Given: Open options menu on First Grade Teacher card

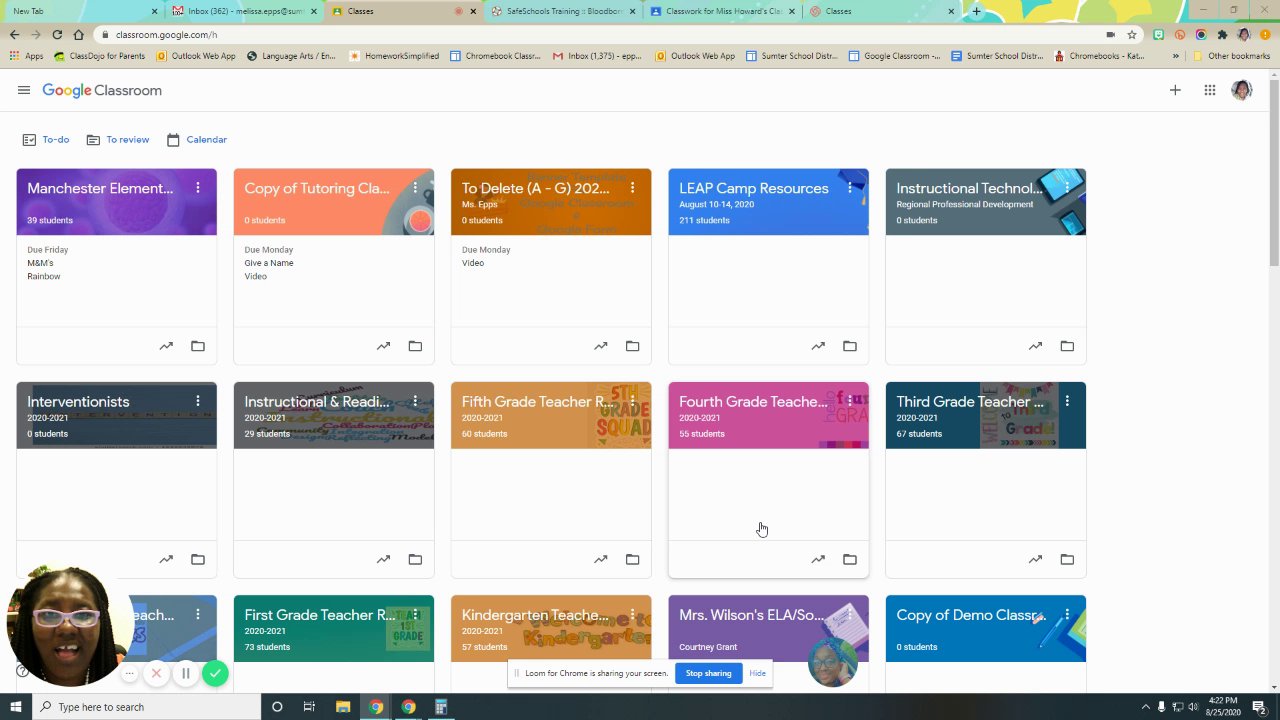Looking at the screenshot, I should (x=415, y=614).
